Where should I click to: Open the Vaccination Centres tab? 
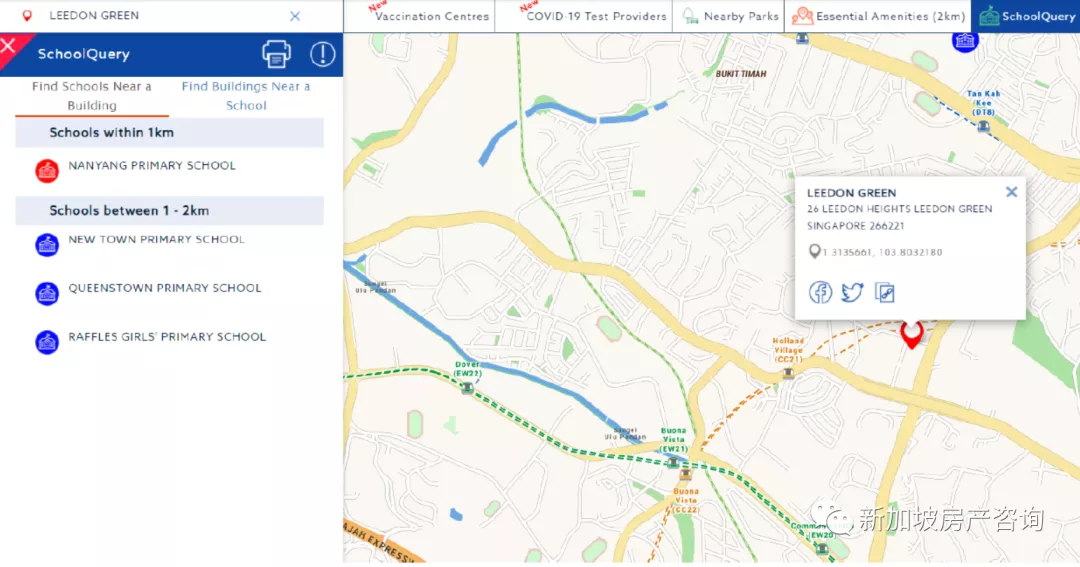431,16
